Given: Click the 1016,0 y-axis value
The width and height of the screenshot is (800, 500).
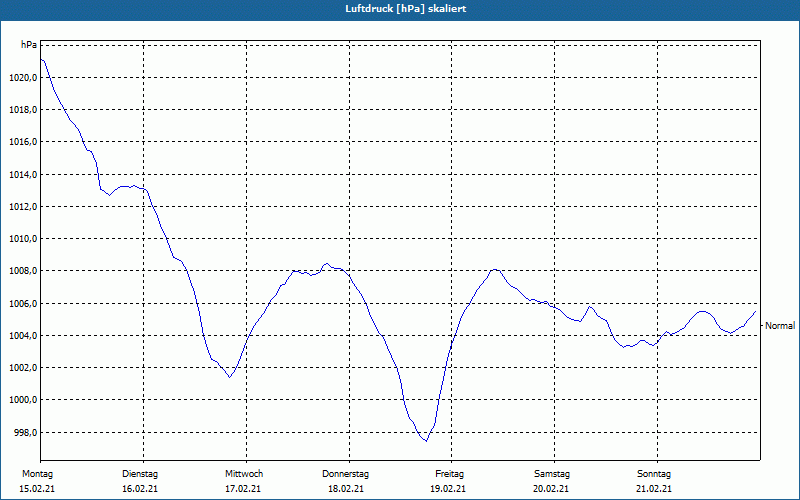Looking at the screenshot, I should click(23, 142).
